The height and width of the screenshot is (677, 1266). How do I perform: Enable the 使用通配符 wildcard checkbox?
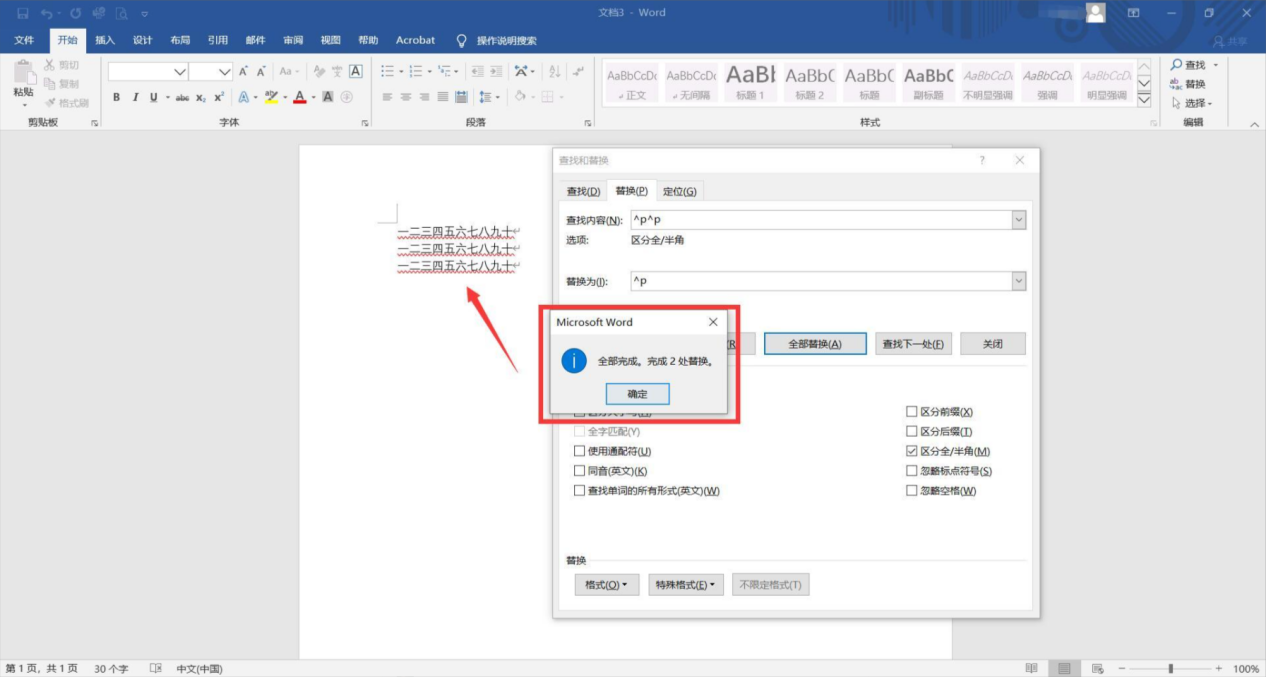[580, 451]
